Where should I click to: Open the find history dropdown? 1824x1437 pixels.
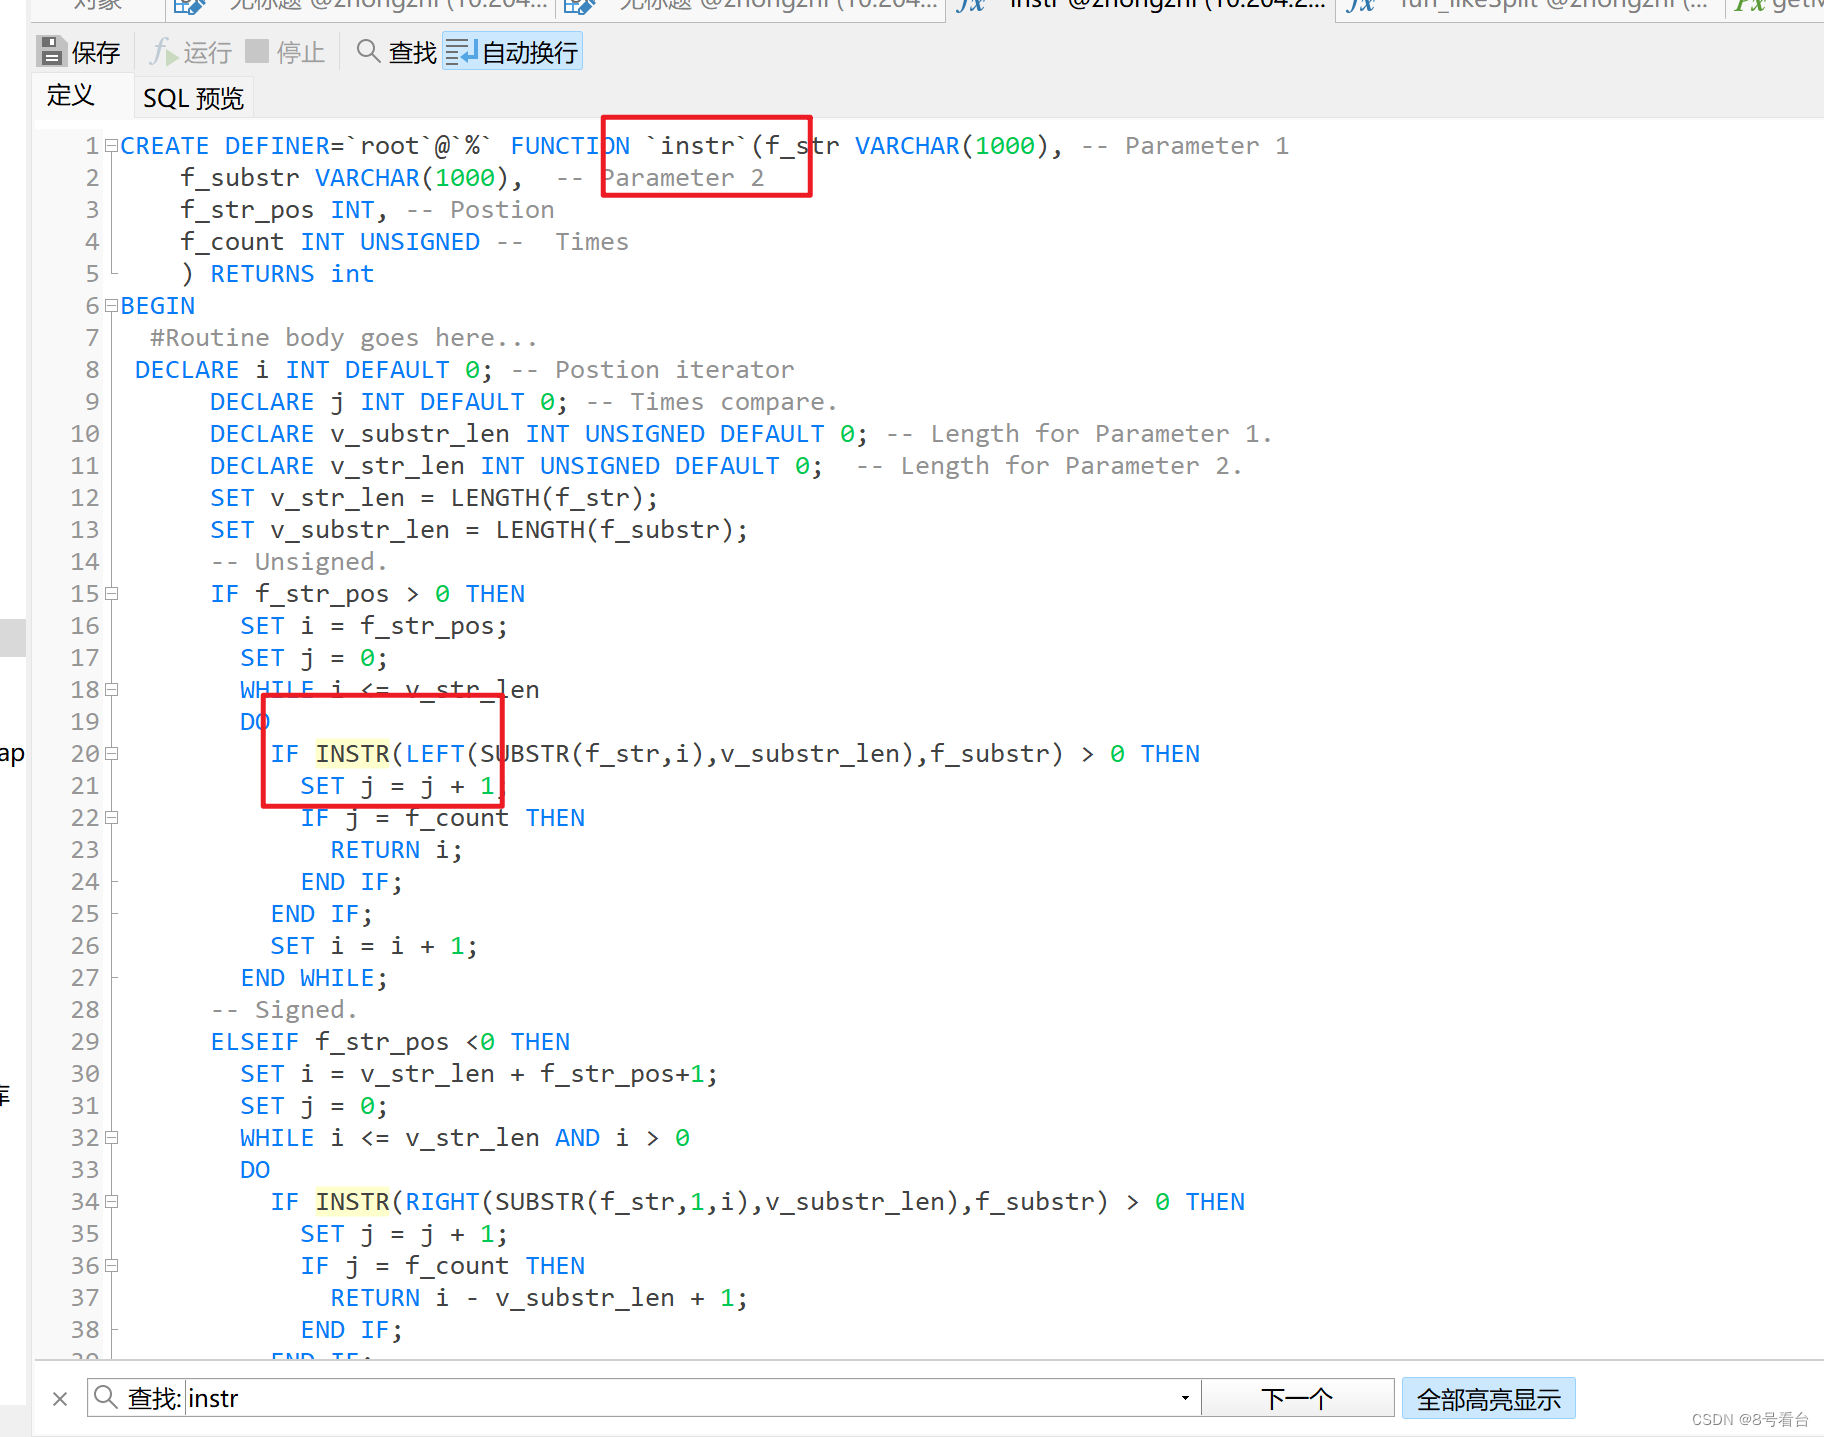point(1184,1397)
